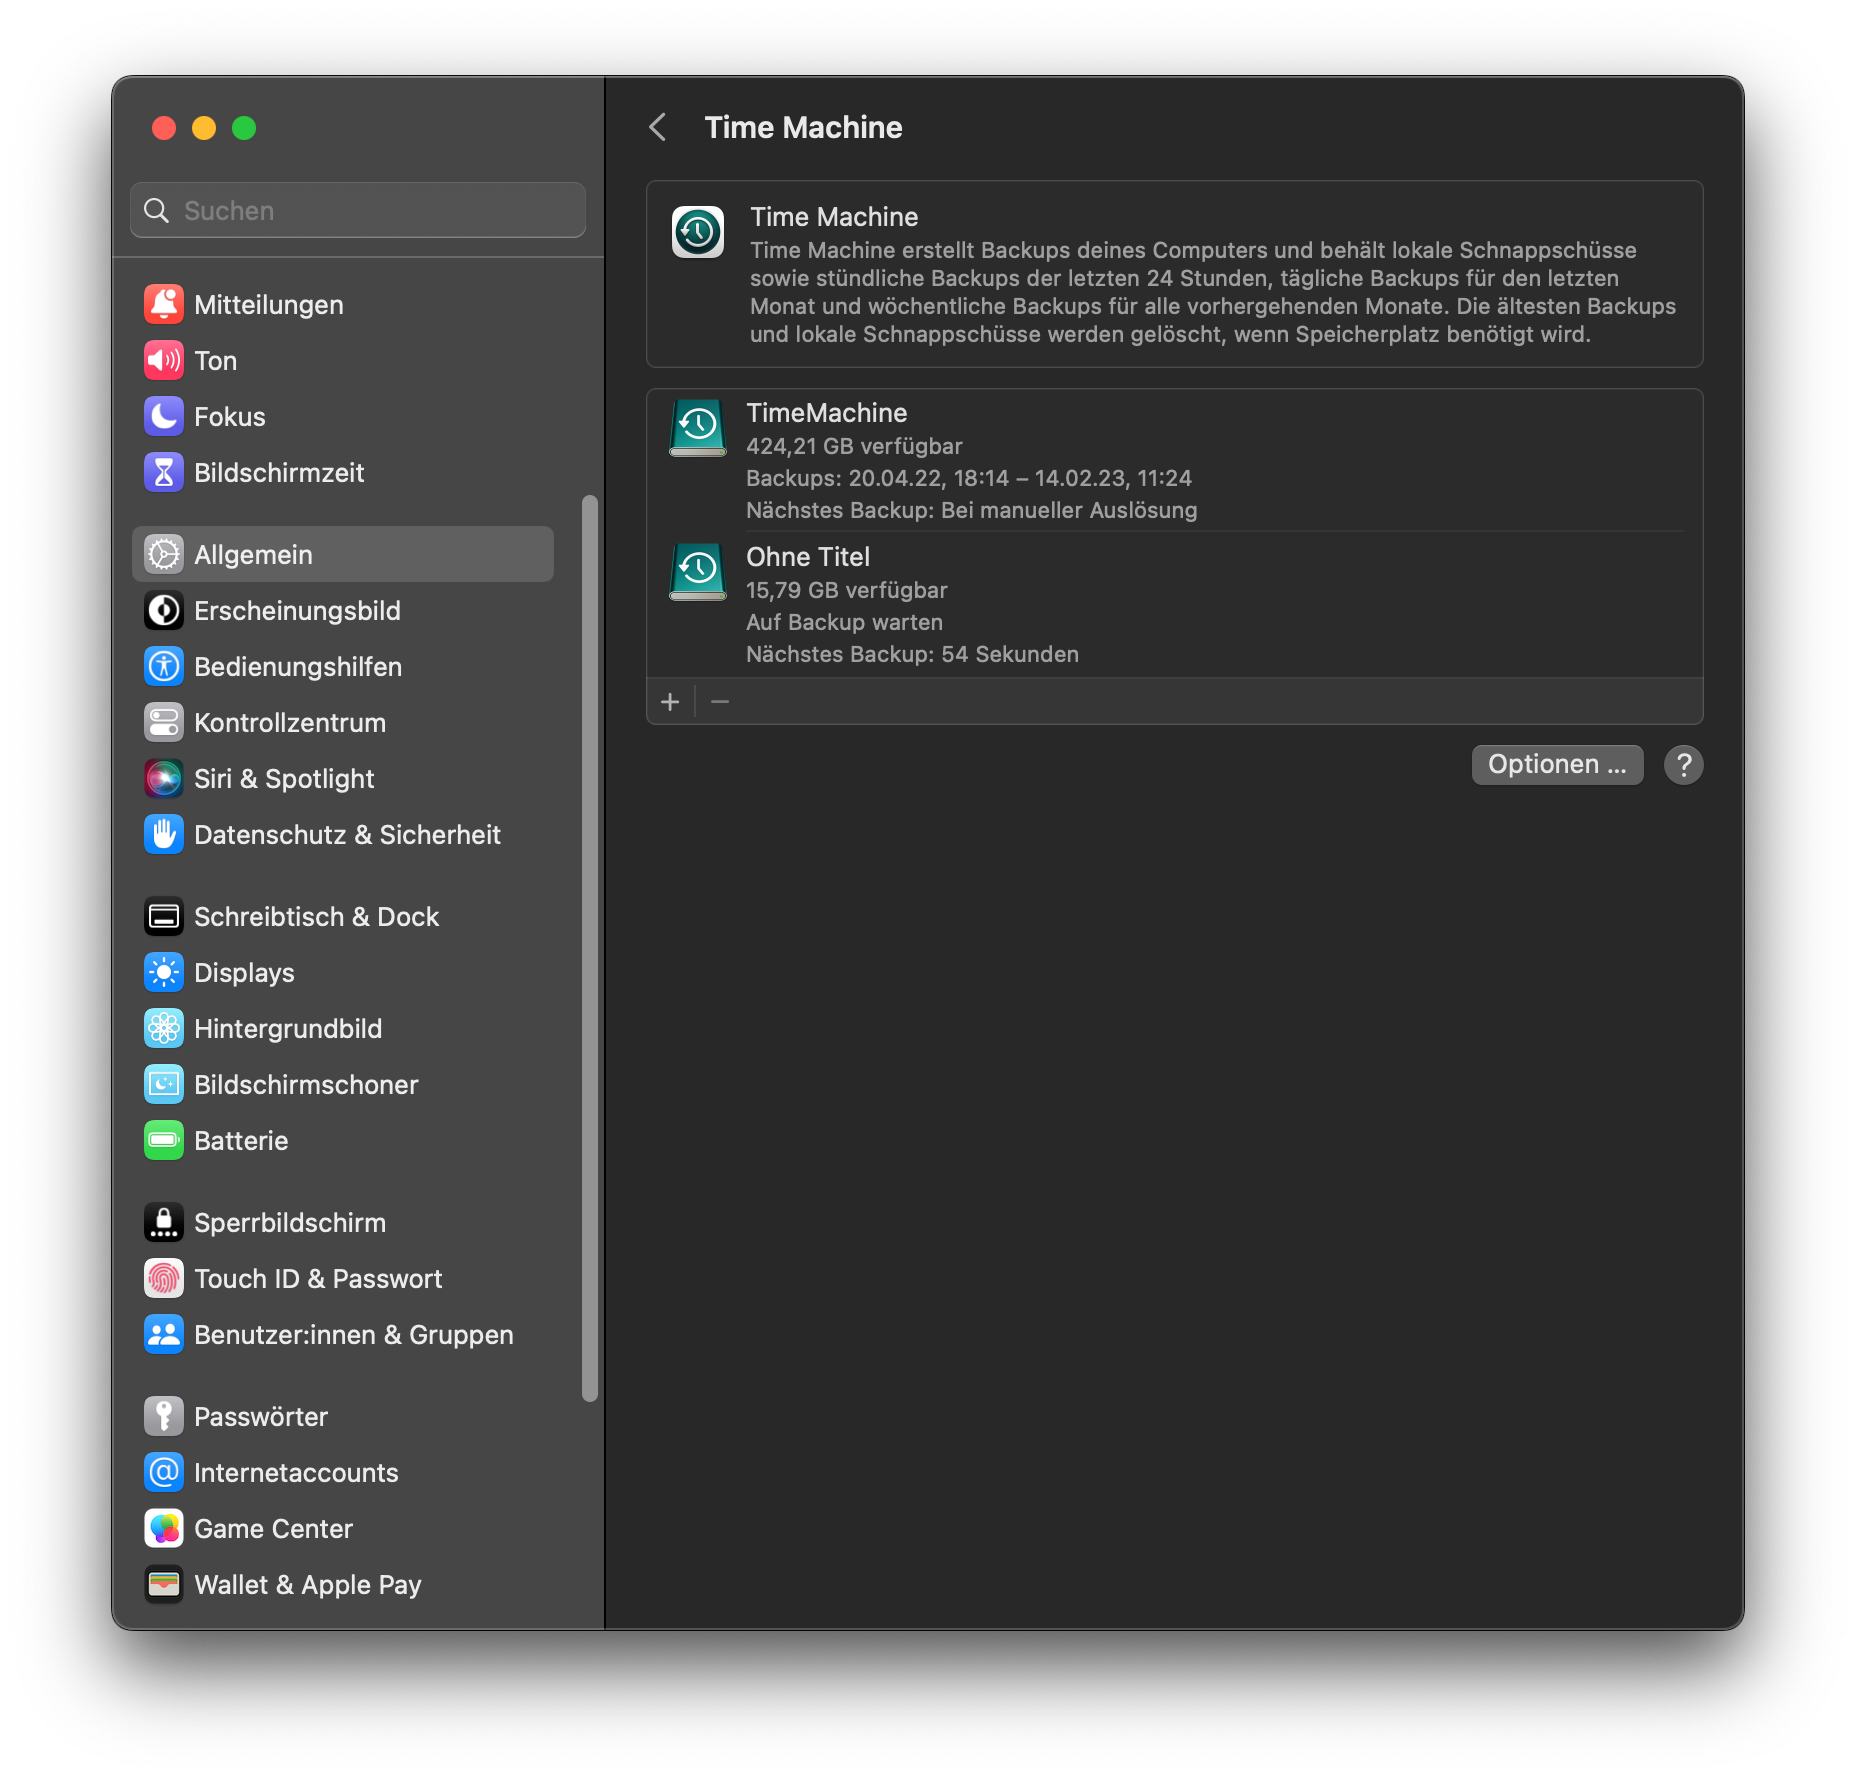Open Mitteilungen bell icon in sidebar
1856x1778 pixels.
click(164, 305)
